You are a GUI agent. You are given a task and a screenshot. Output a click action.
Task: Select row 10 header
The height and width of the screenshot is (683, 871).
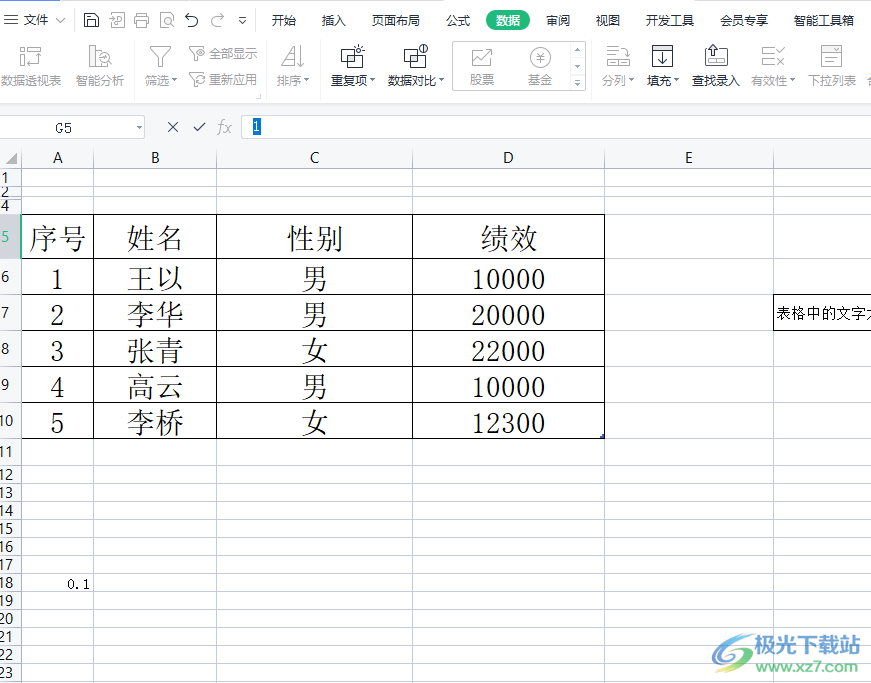click(10, 421)
